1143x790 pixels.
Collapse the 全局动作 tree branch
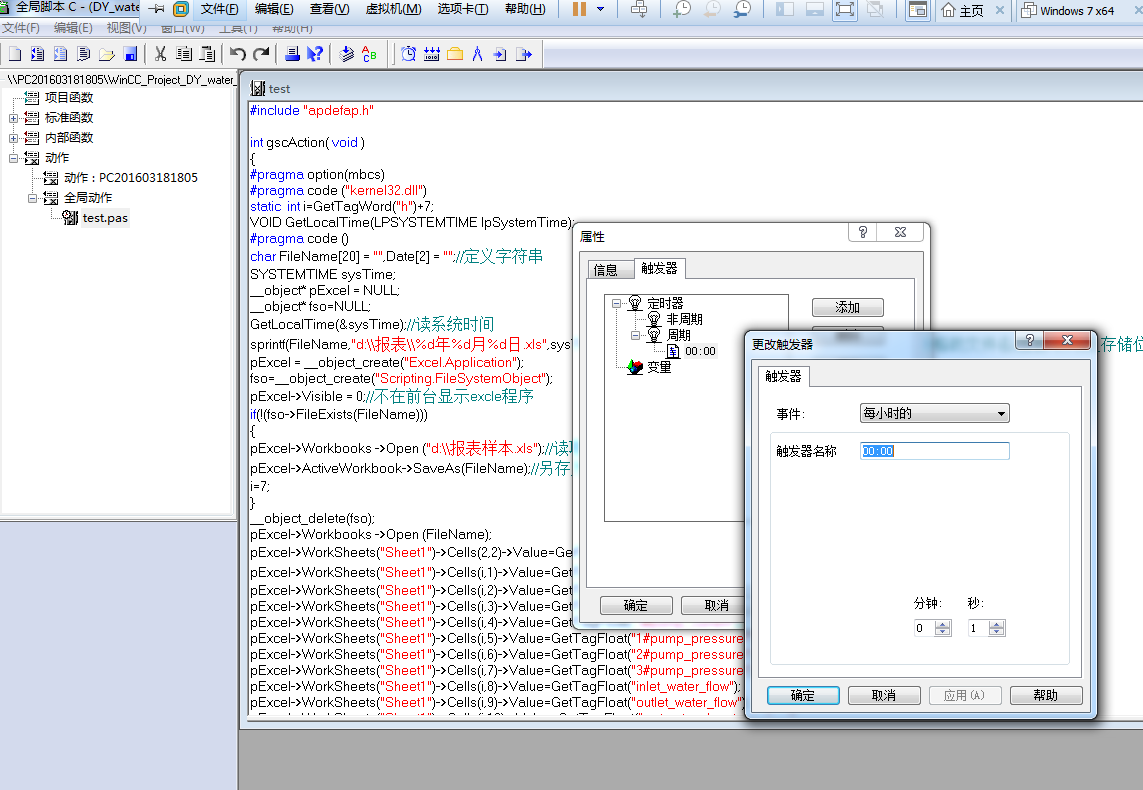31,197
